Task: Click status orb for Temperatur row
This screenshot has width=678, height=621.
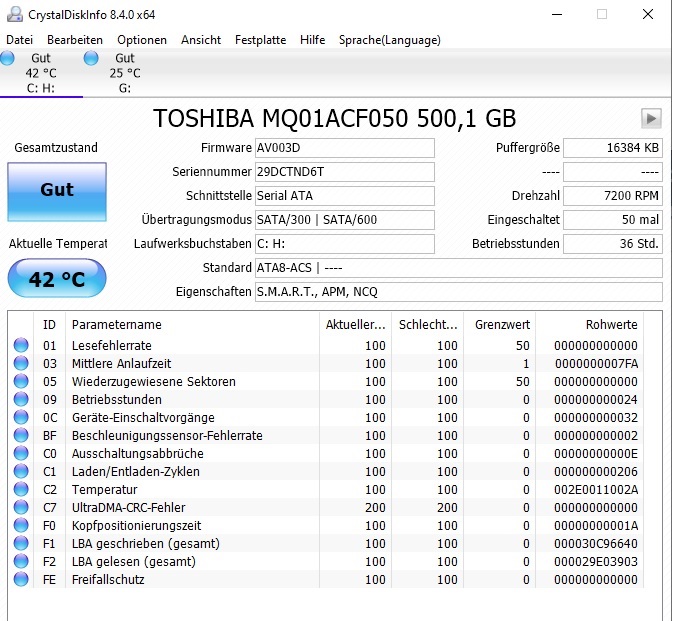Action: (21, 489)
